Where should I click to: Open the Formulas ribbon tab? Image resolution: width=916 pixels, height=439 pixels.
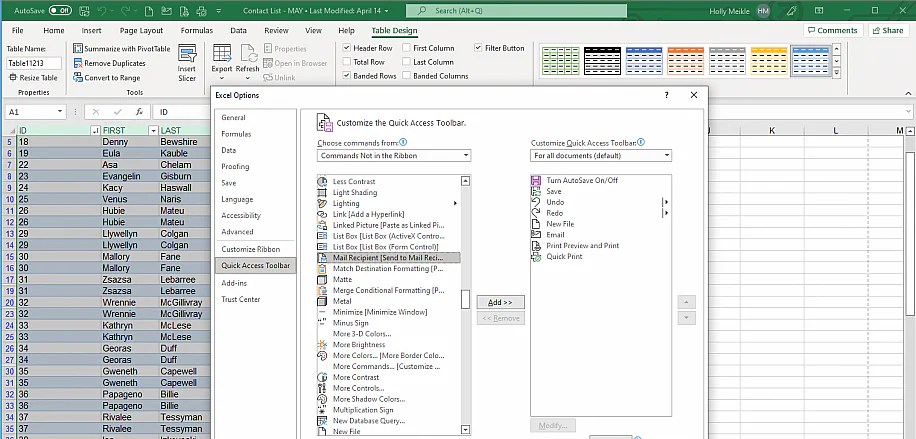click(x=197, y=30)
